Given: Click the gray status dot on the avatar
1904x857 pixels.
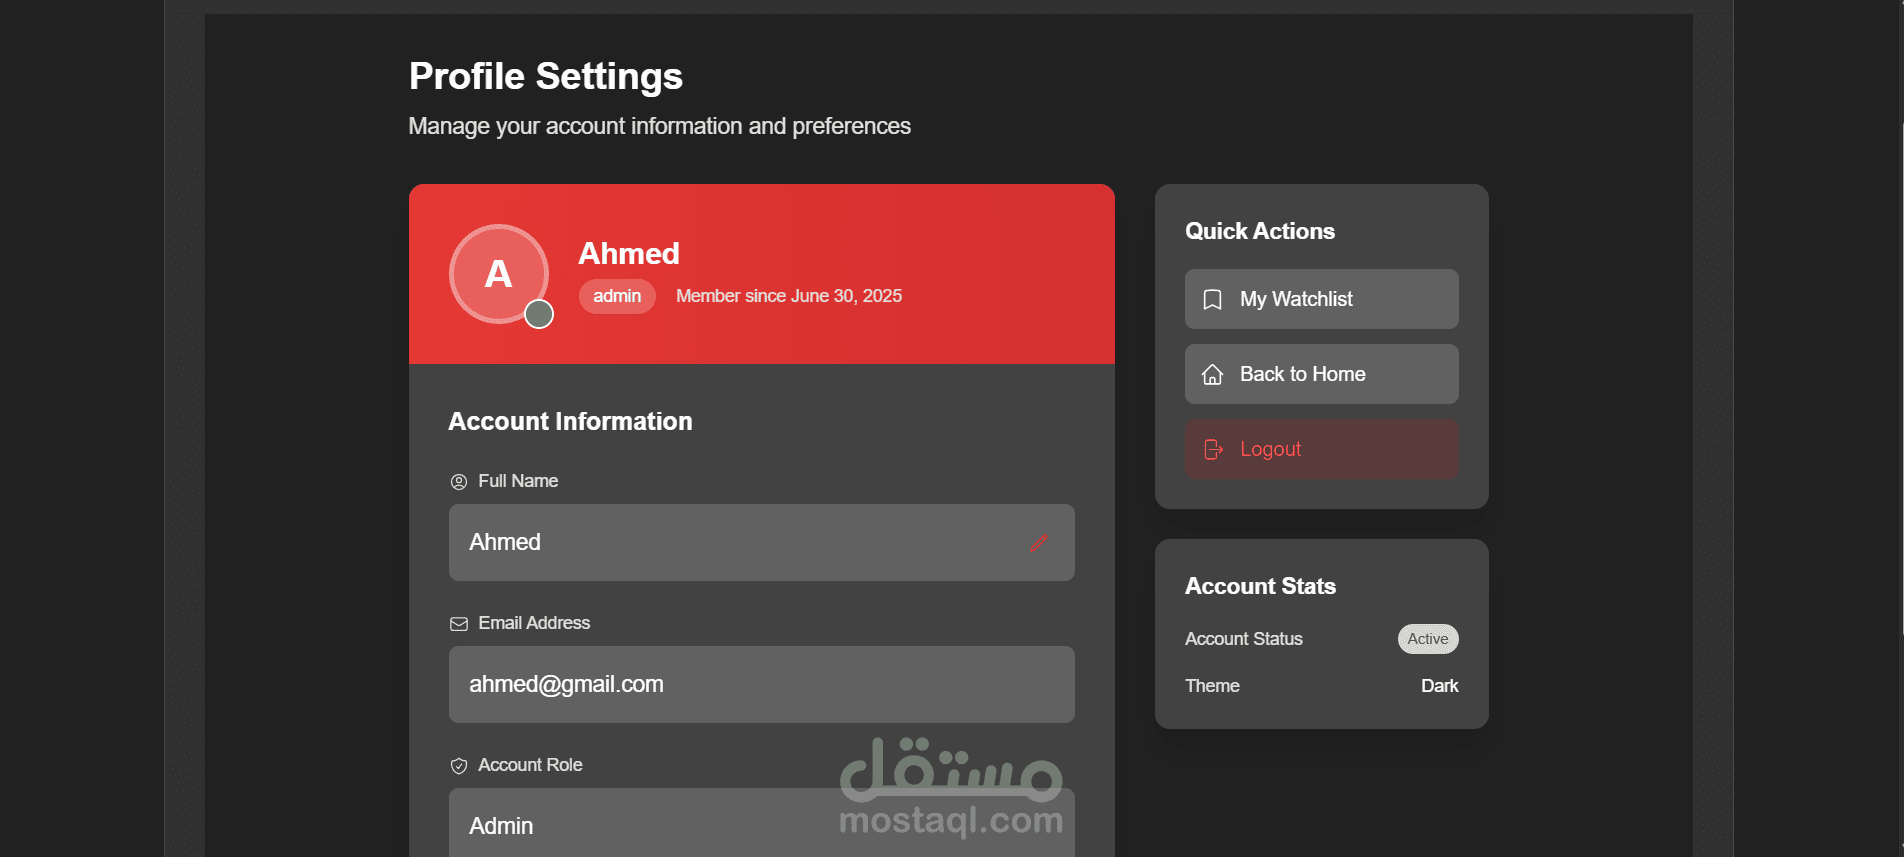Looking at the screenshot, I should (x=539, y=314).
